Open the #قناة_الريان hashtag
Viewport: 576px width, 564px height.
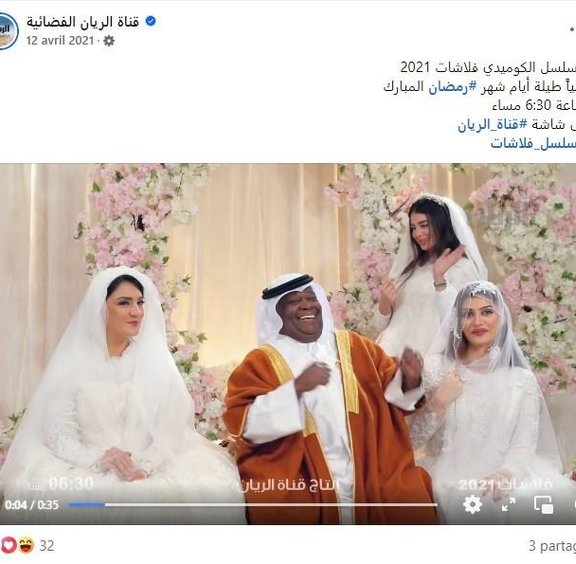(492, 125)
